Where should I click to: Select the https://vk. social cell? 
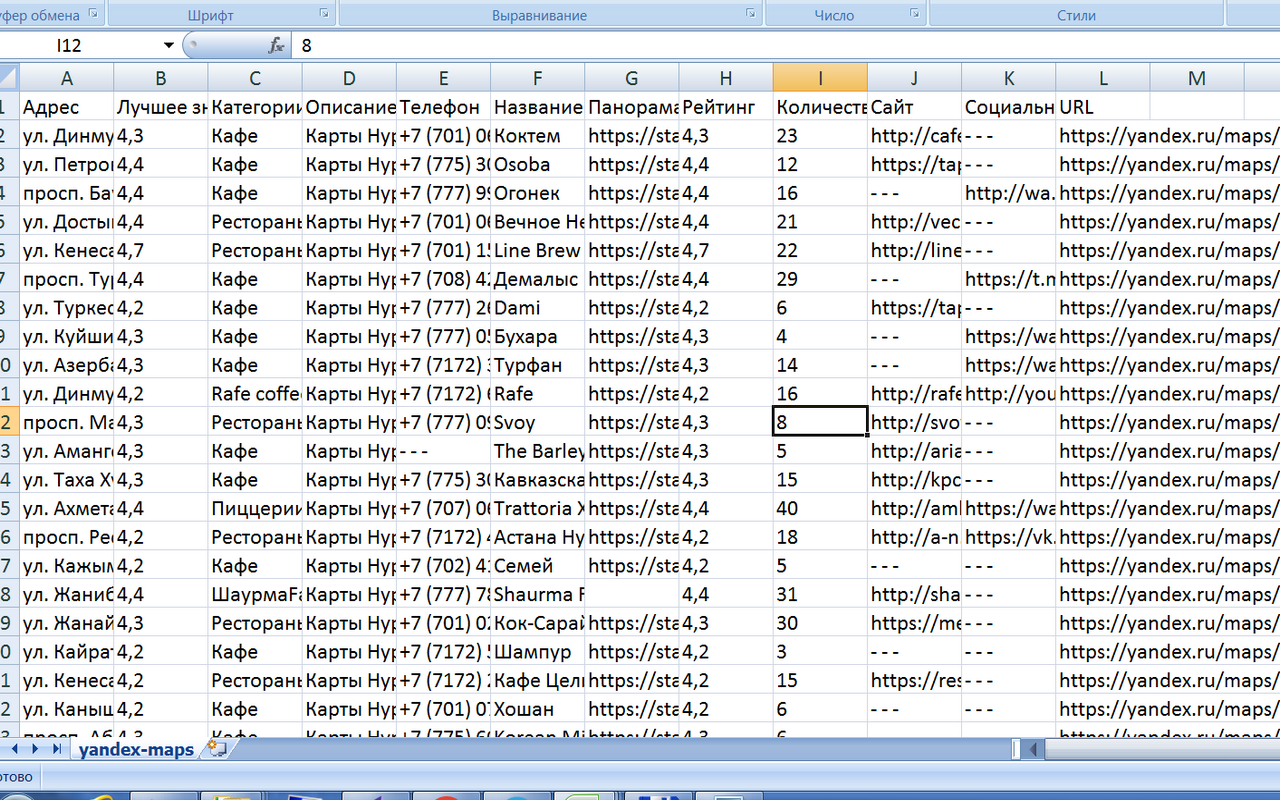pyautogui.click(x=1008, y=537)
